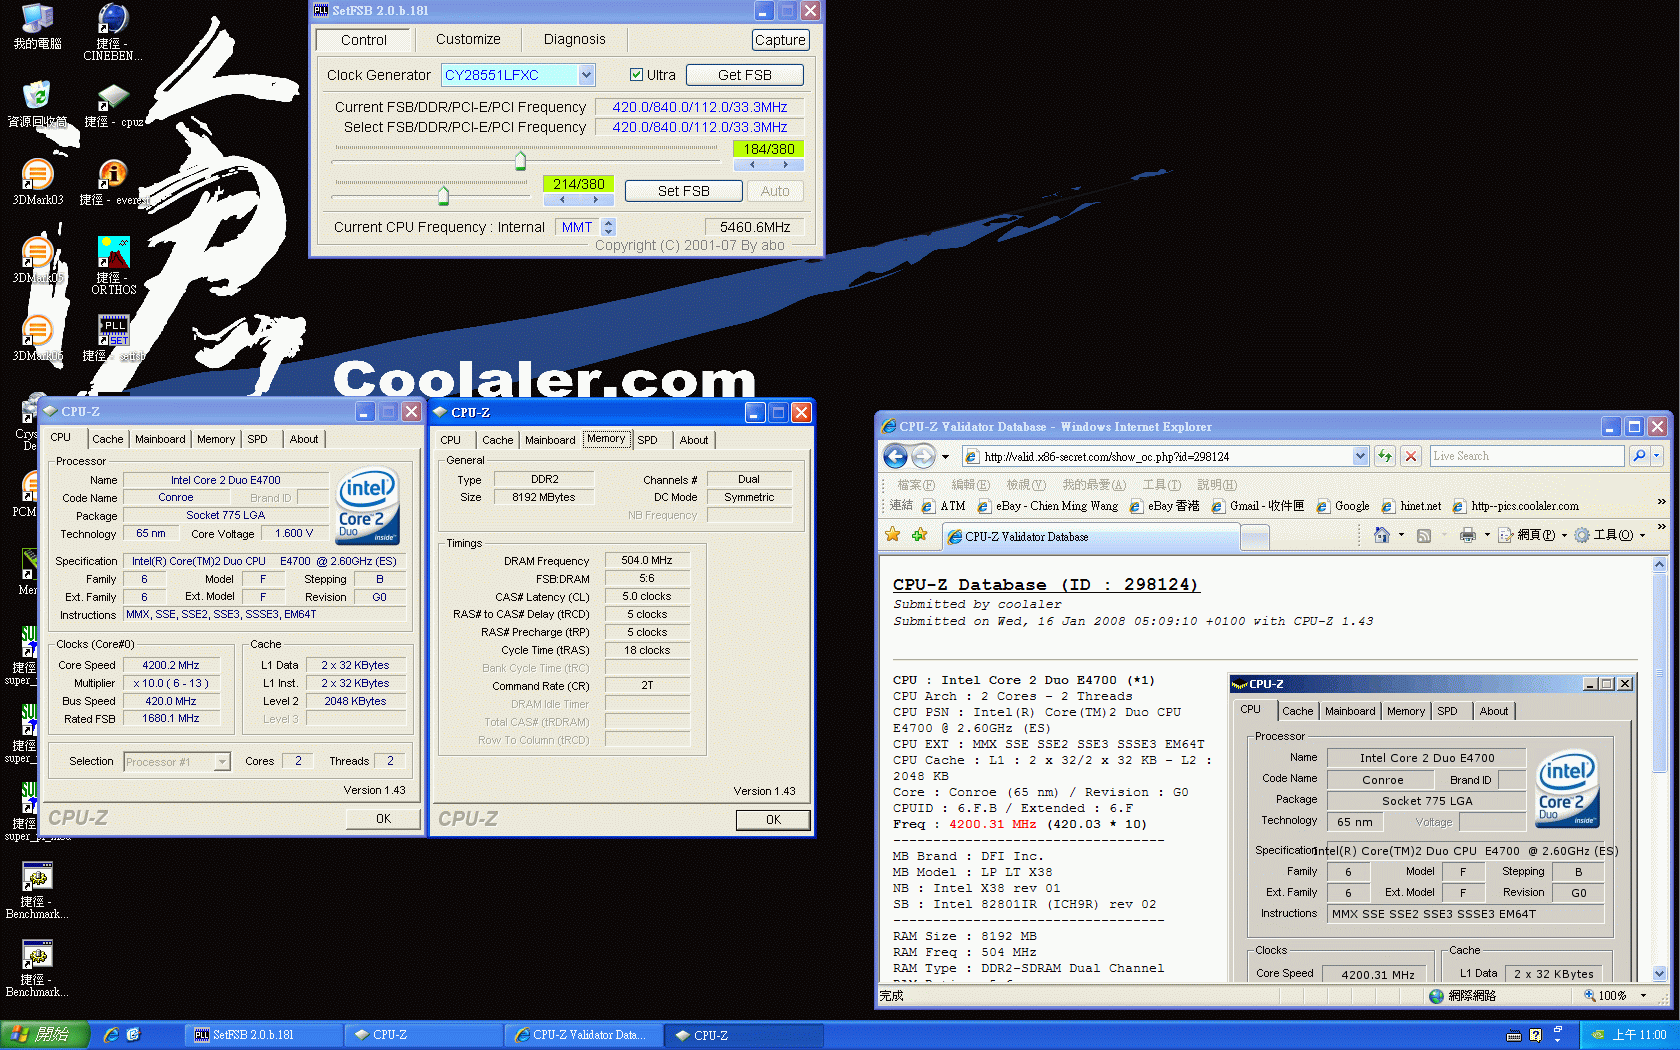Click the IE print icon
1680x1050 pixels.
(1467, 535)
